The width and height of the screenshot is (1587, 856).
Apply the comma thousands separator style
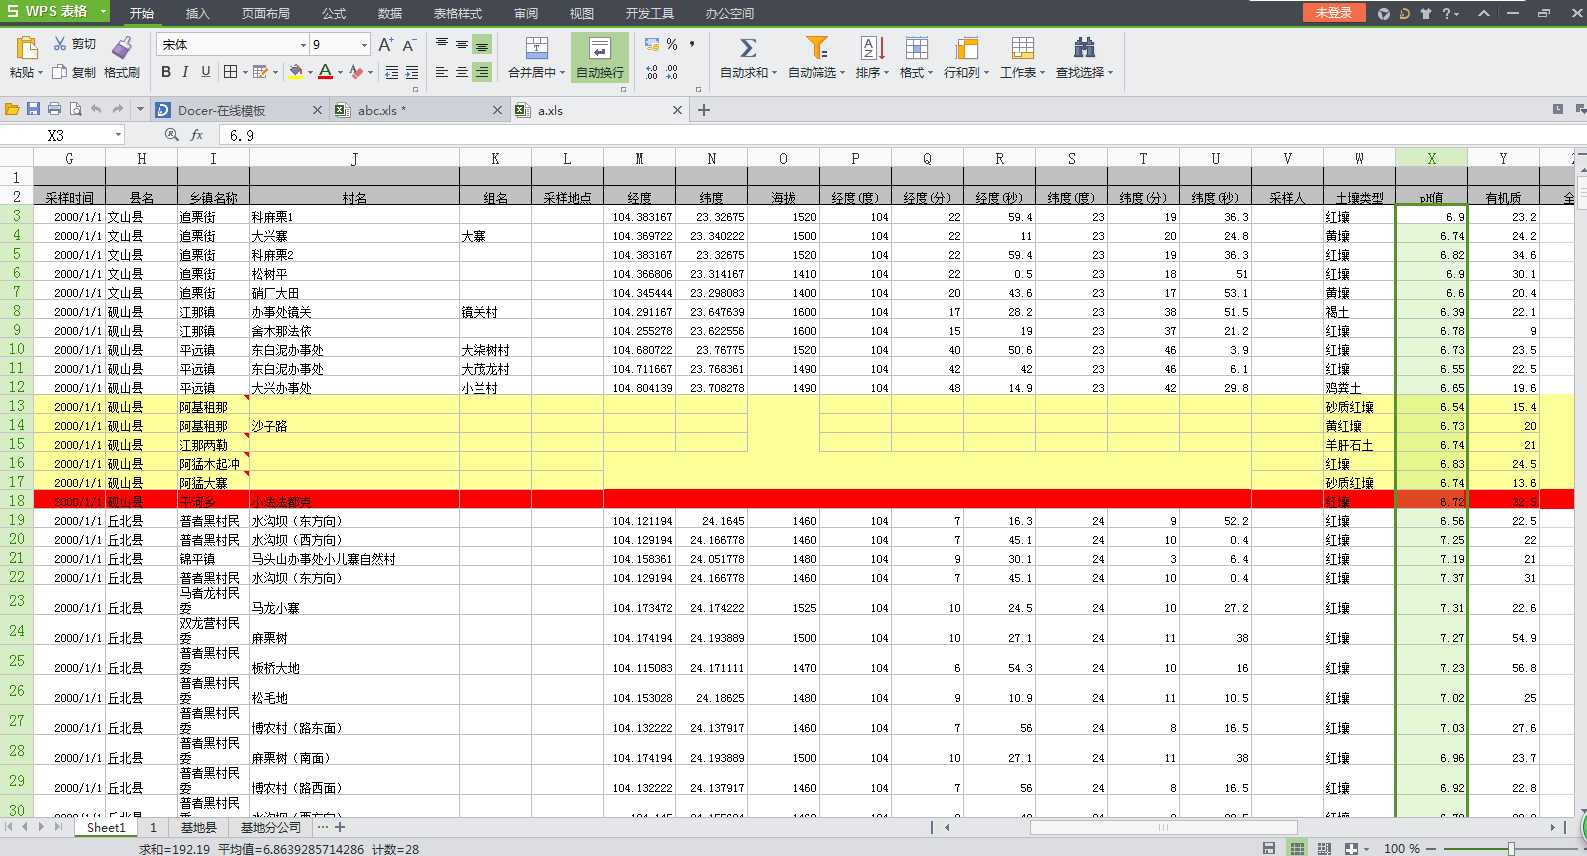click(691, 45)
